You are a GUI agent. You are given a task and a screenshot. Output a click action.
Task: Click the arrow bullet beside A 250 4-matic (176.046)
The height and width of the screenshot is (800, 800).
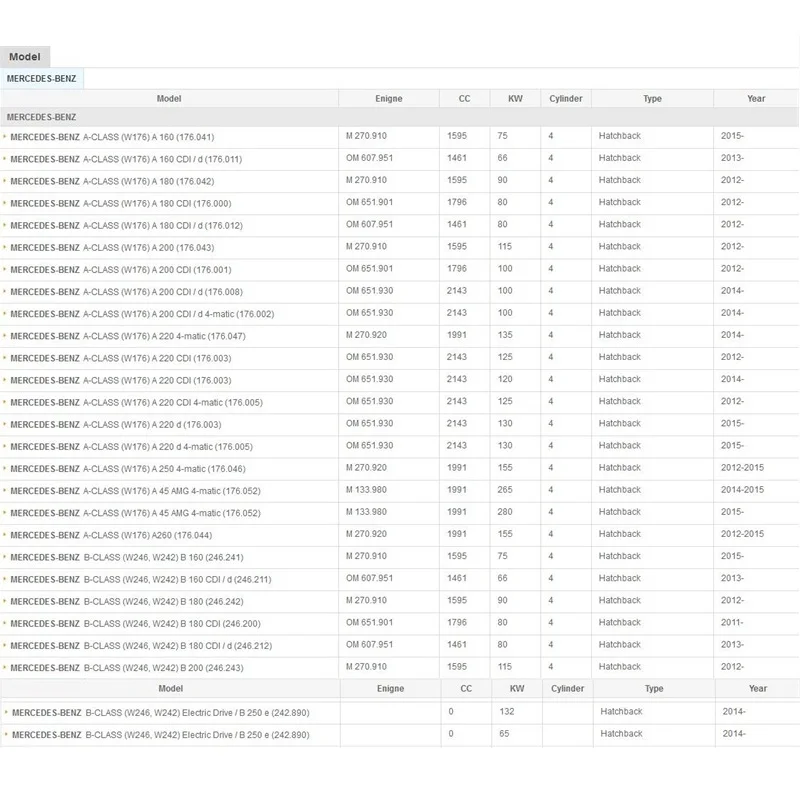5,468
